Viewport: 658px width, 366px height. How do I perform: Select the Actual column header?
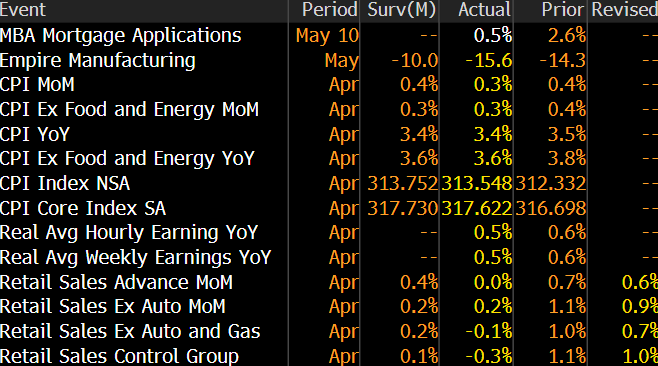(484, 10)
